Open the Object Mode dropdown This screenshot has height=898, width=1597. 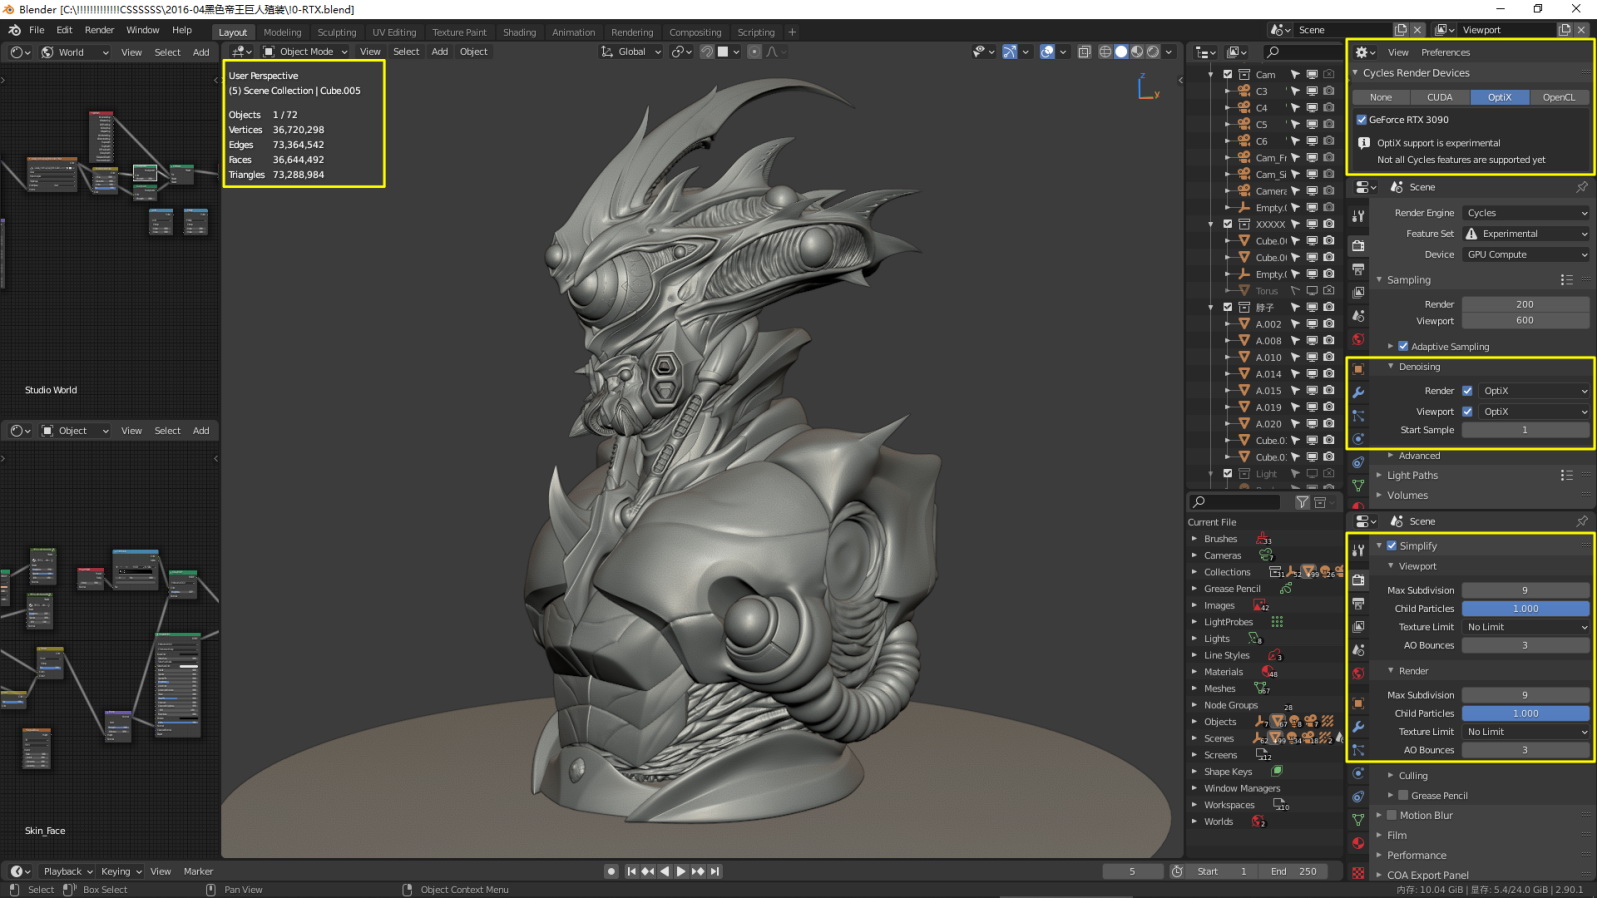(x=305, y=52)
